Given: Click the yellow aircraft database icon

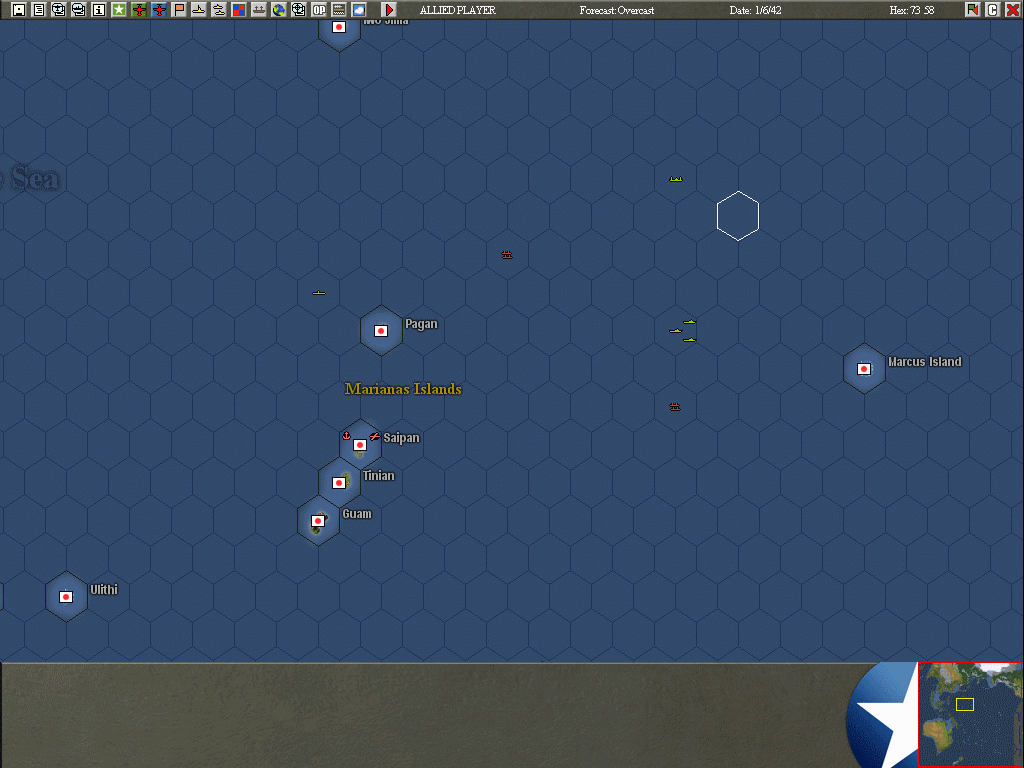Looking at the screenshot, I should tap(198, 10).
